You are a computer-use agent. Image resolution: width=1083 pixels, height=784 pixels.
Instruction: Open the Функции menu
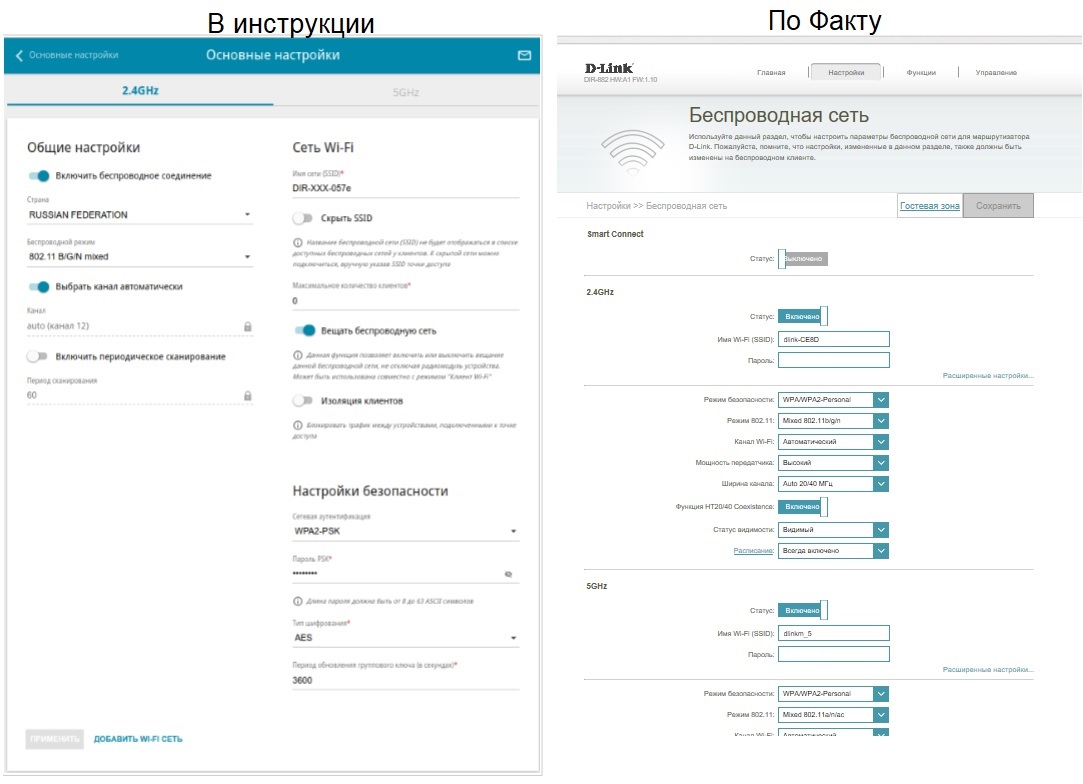coord(921,73)
